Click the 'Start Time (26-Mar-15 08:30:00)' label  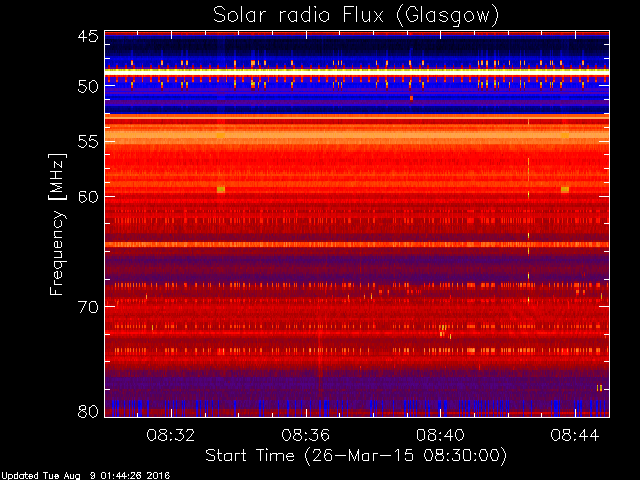pyautogui.click(x=356, y=456)
